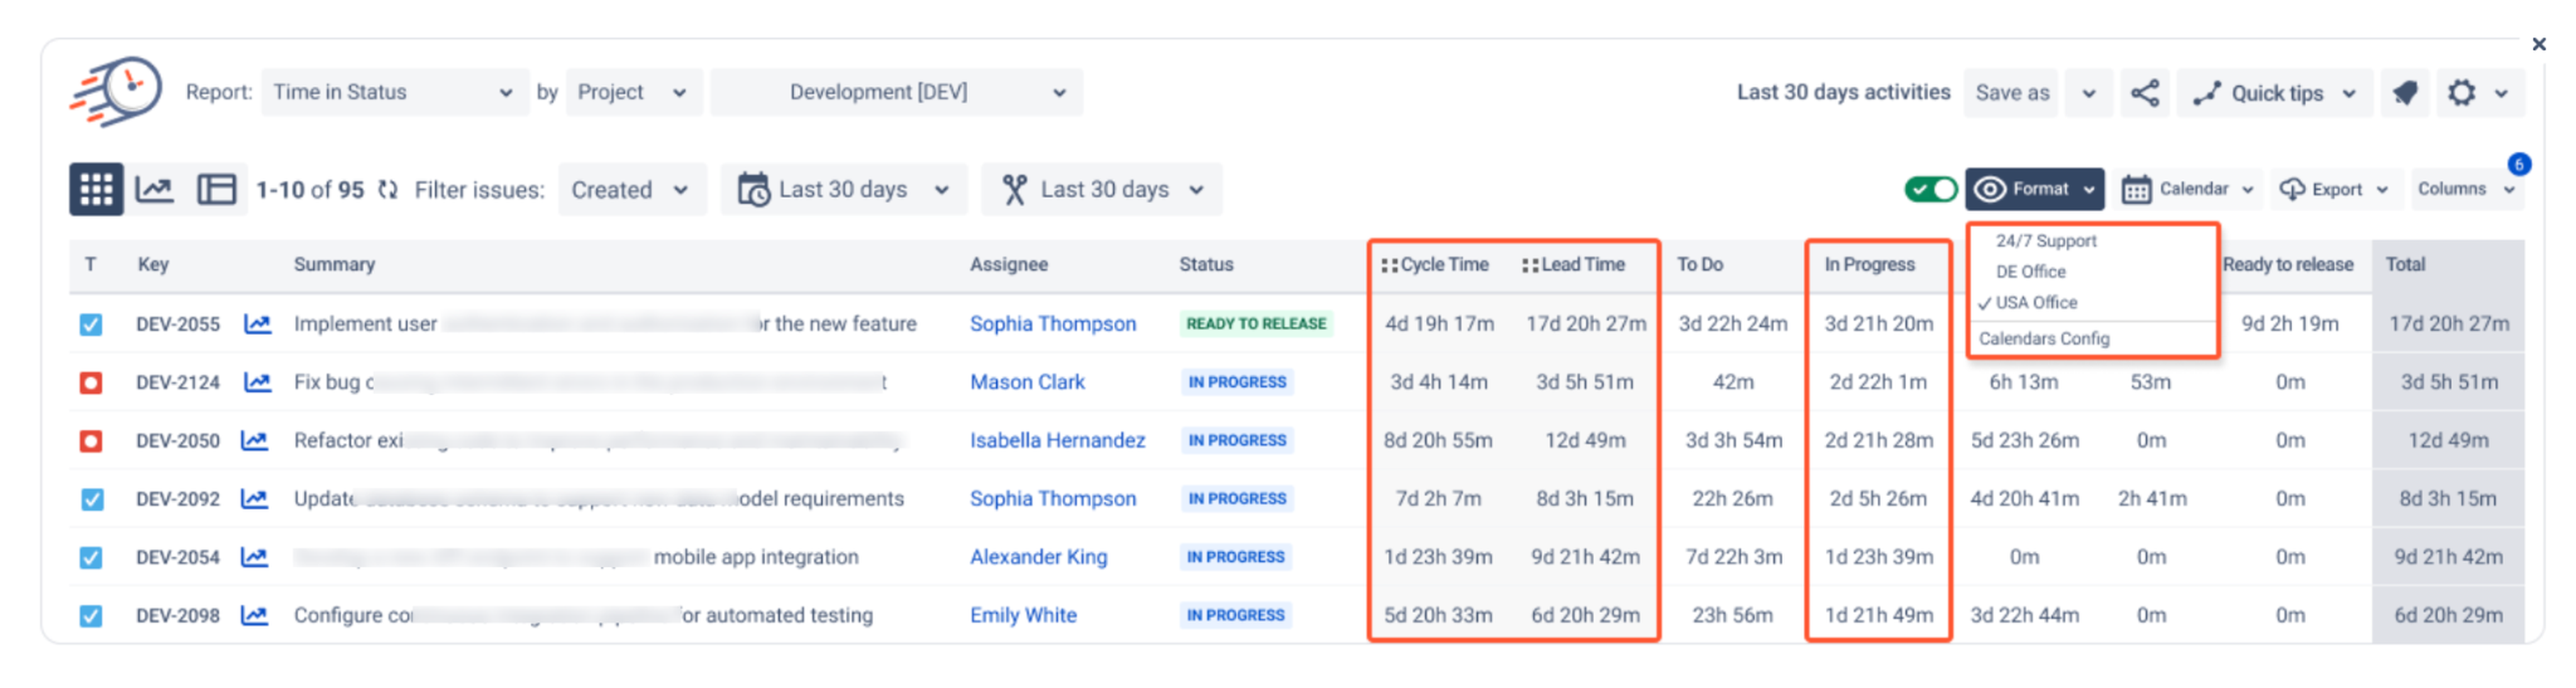The image size is (2576, 688).
Task: Click the Format button
Action: pyautogui.click(x=2034, y=189)
